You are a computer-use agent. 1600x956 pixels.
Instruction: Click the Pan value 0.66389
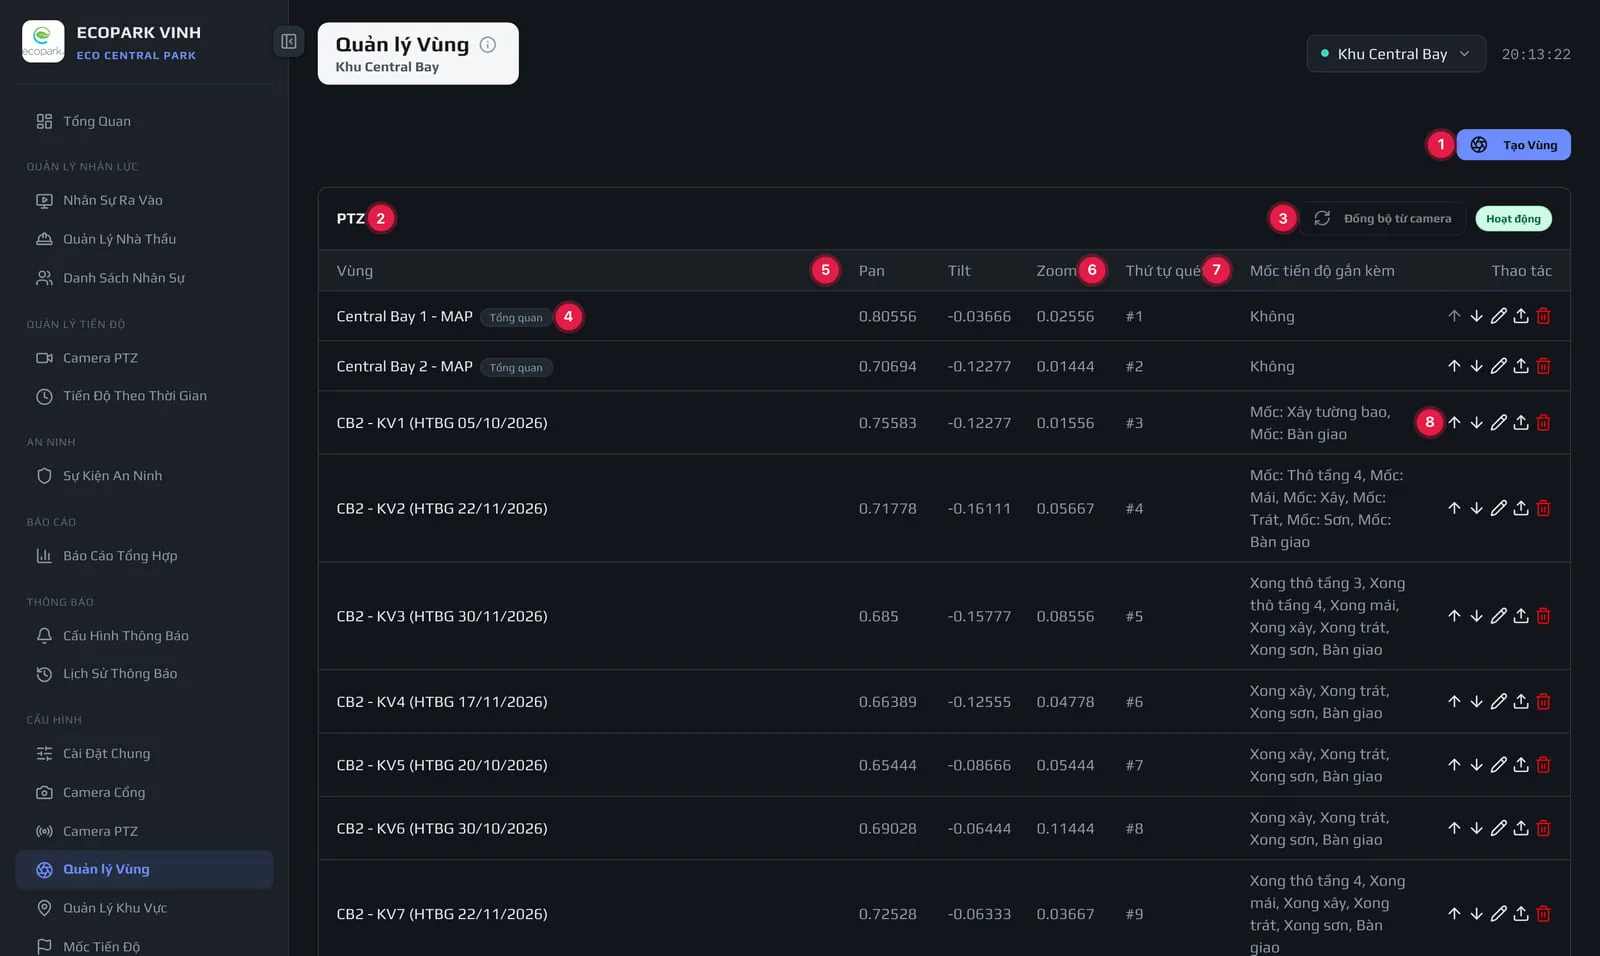click(x=888, y=702)
